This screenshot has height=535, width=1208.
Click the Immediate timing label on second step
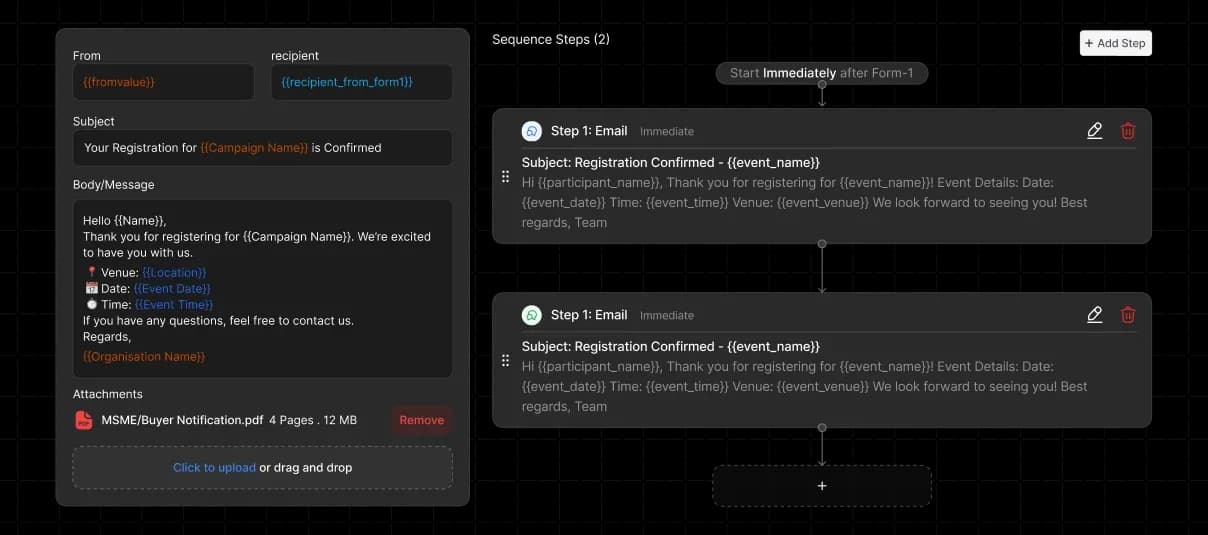point(667,316)
